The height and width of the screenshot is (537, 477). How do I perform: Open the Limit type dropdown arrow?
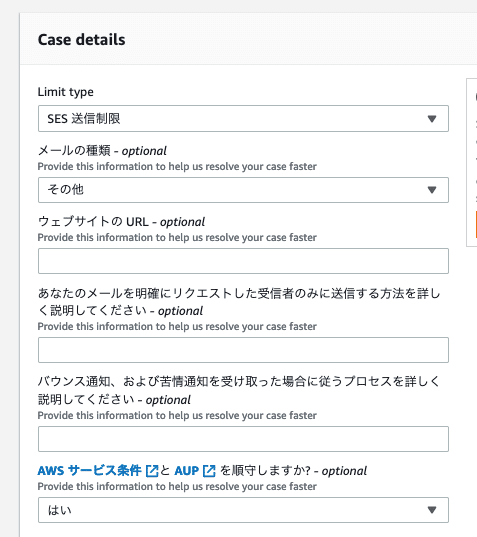432,119
